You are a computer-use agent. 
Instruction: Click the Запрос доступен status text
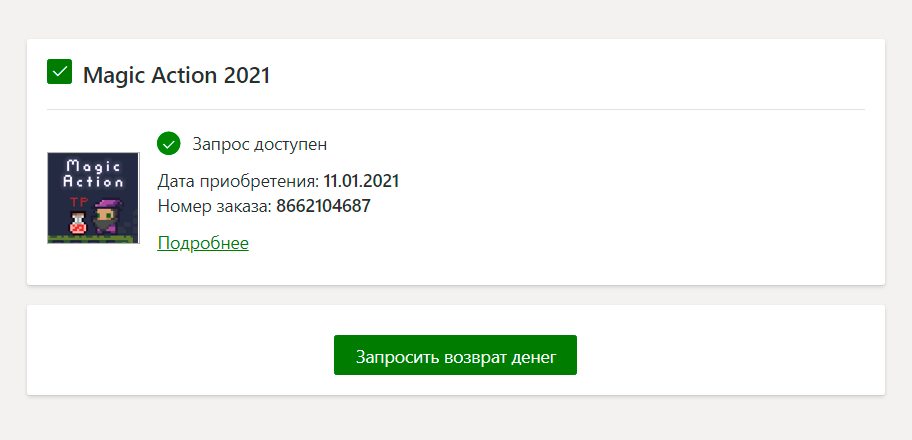coord(260,144)
